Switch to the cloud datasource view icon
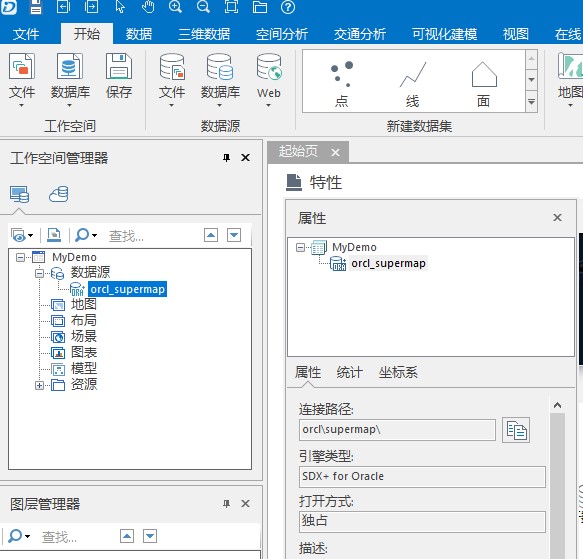The height and width of the screenshot is (559, 583). 59,194
